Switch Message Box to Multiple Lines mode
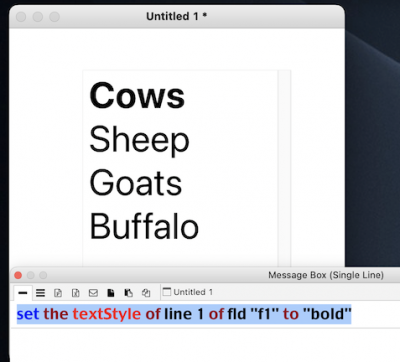 click(x=40, y=293)
